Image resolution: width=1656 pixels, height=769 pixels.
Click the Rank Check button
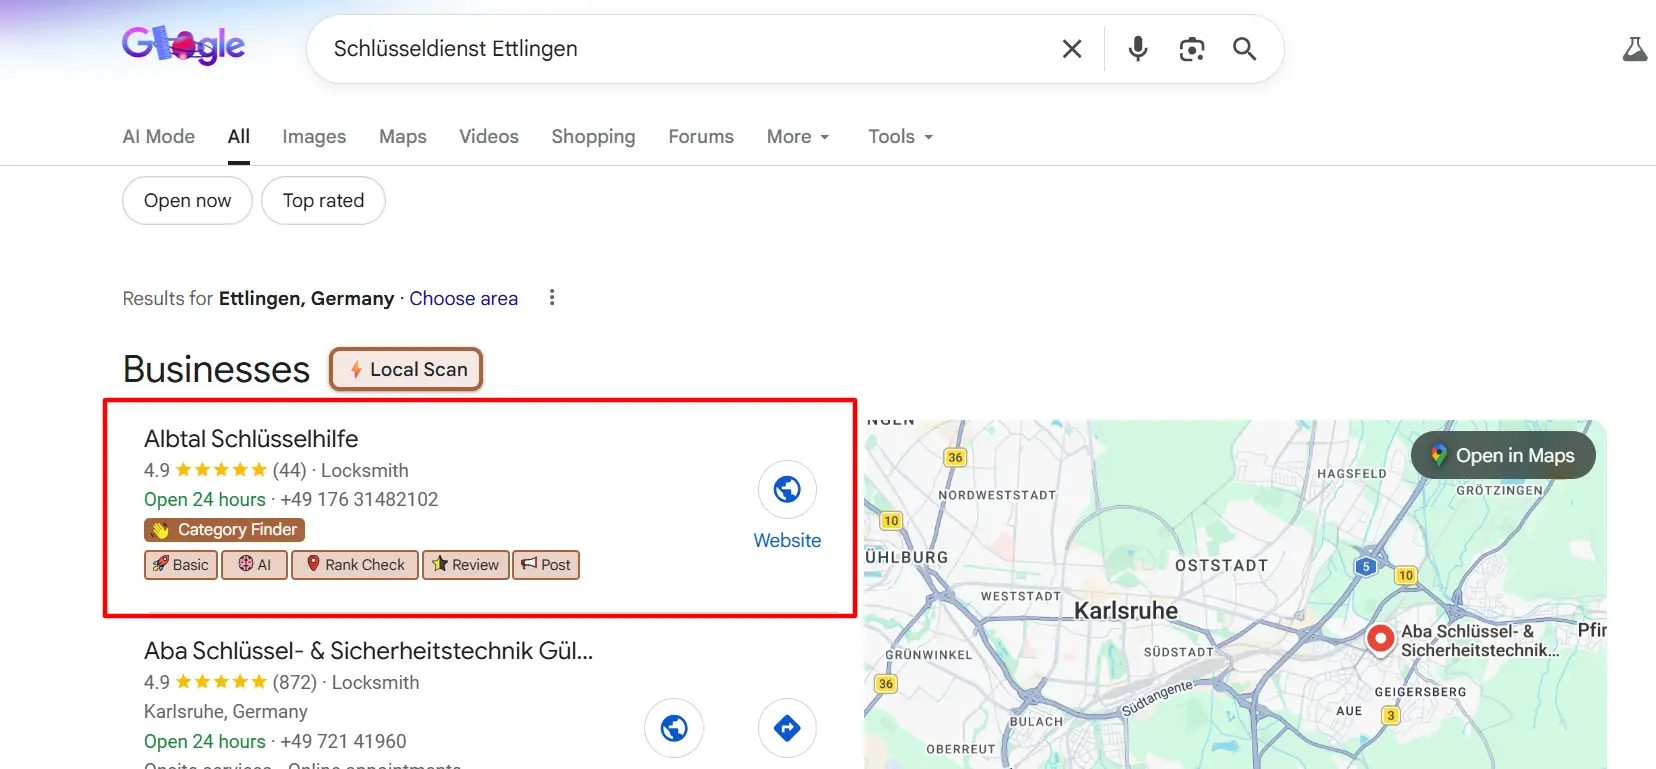tap(355, 565)
